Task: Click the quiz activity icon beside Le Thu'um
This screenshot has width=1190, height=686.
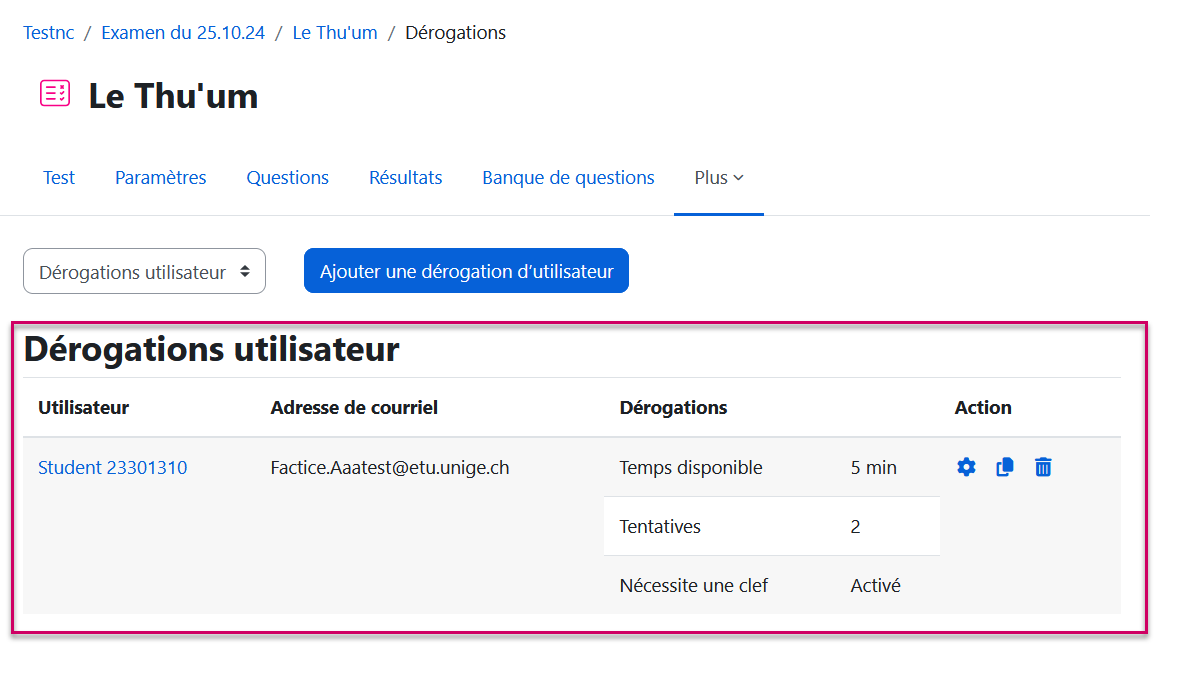Action: click(x=55, y=94)
